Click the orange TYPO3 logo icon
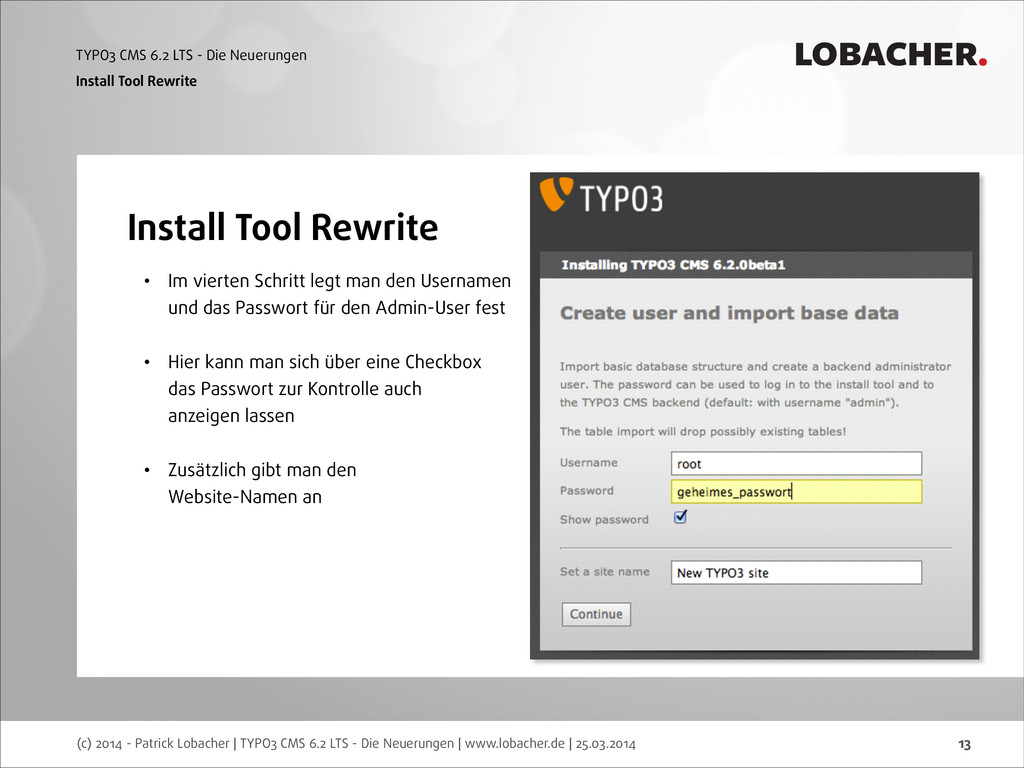 click(556, 194)
